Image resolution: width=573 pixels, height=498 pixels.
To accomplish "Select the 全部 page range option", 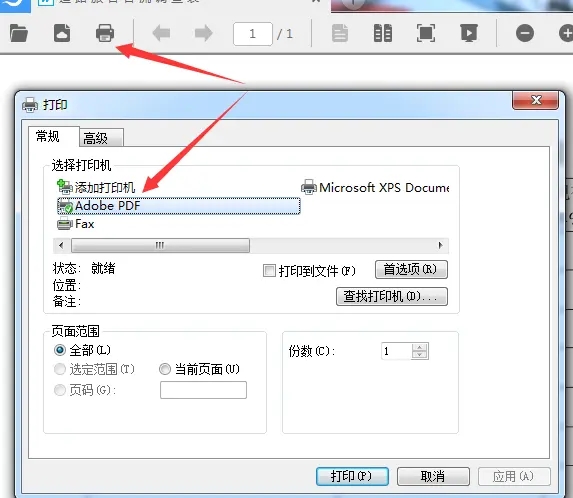I will pos(60,350).
